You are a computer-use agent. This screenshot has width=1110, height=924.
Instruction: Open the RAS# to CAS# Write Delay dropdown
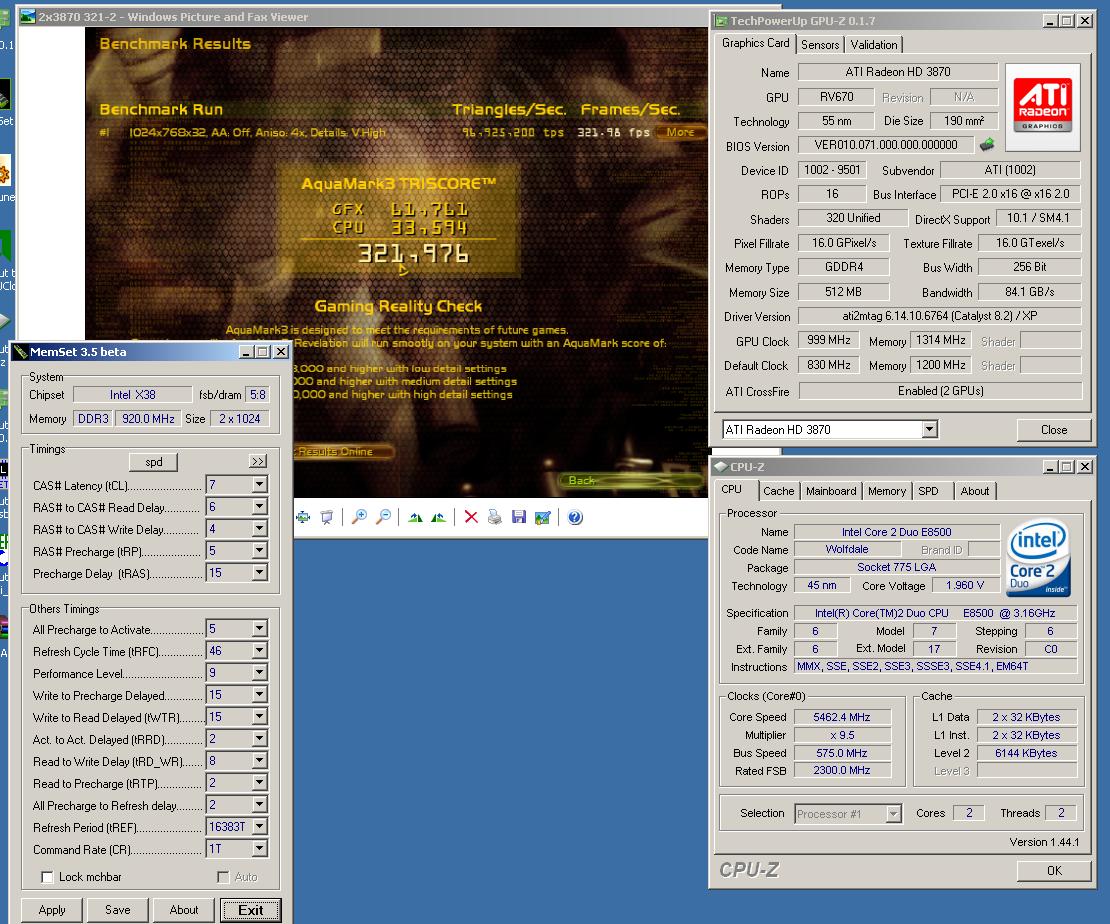pos(260,529)
